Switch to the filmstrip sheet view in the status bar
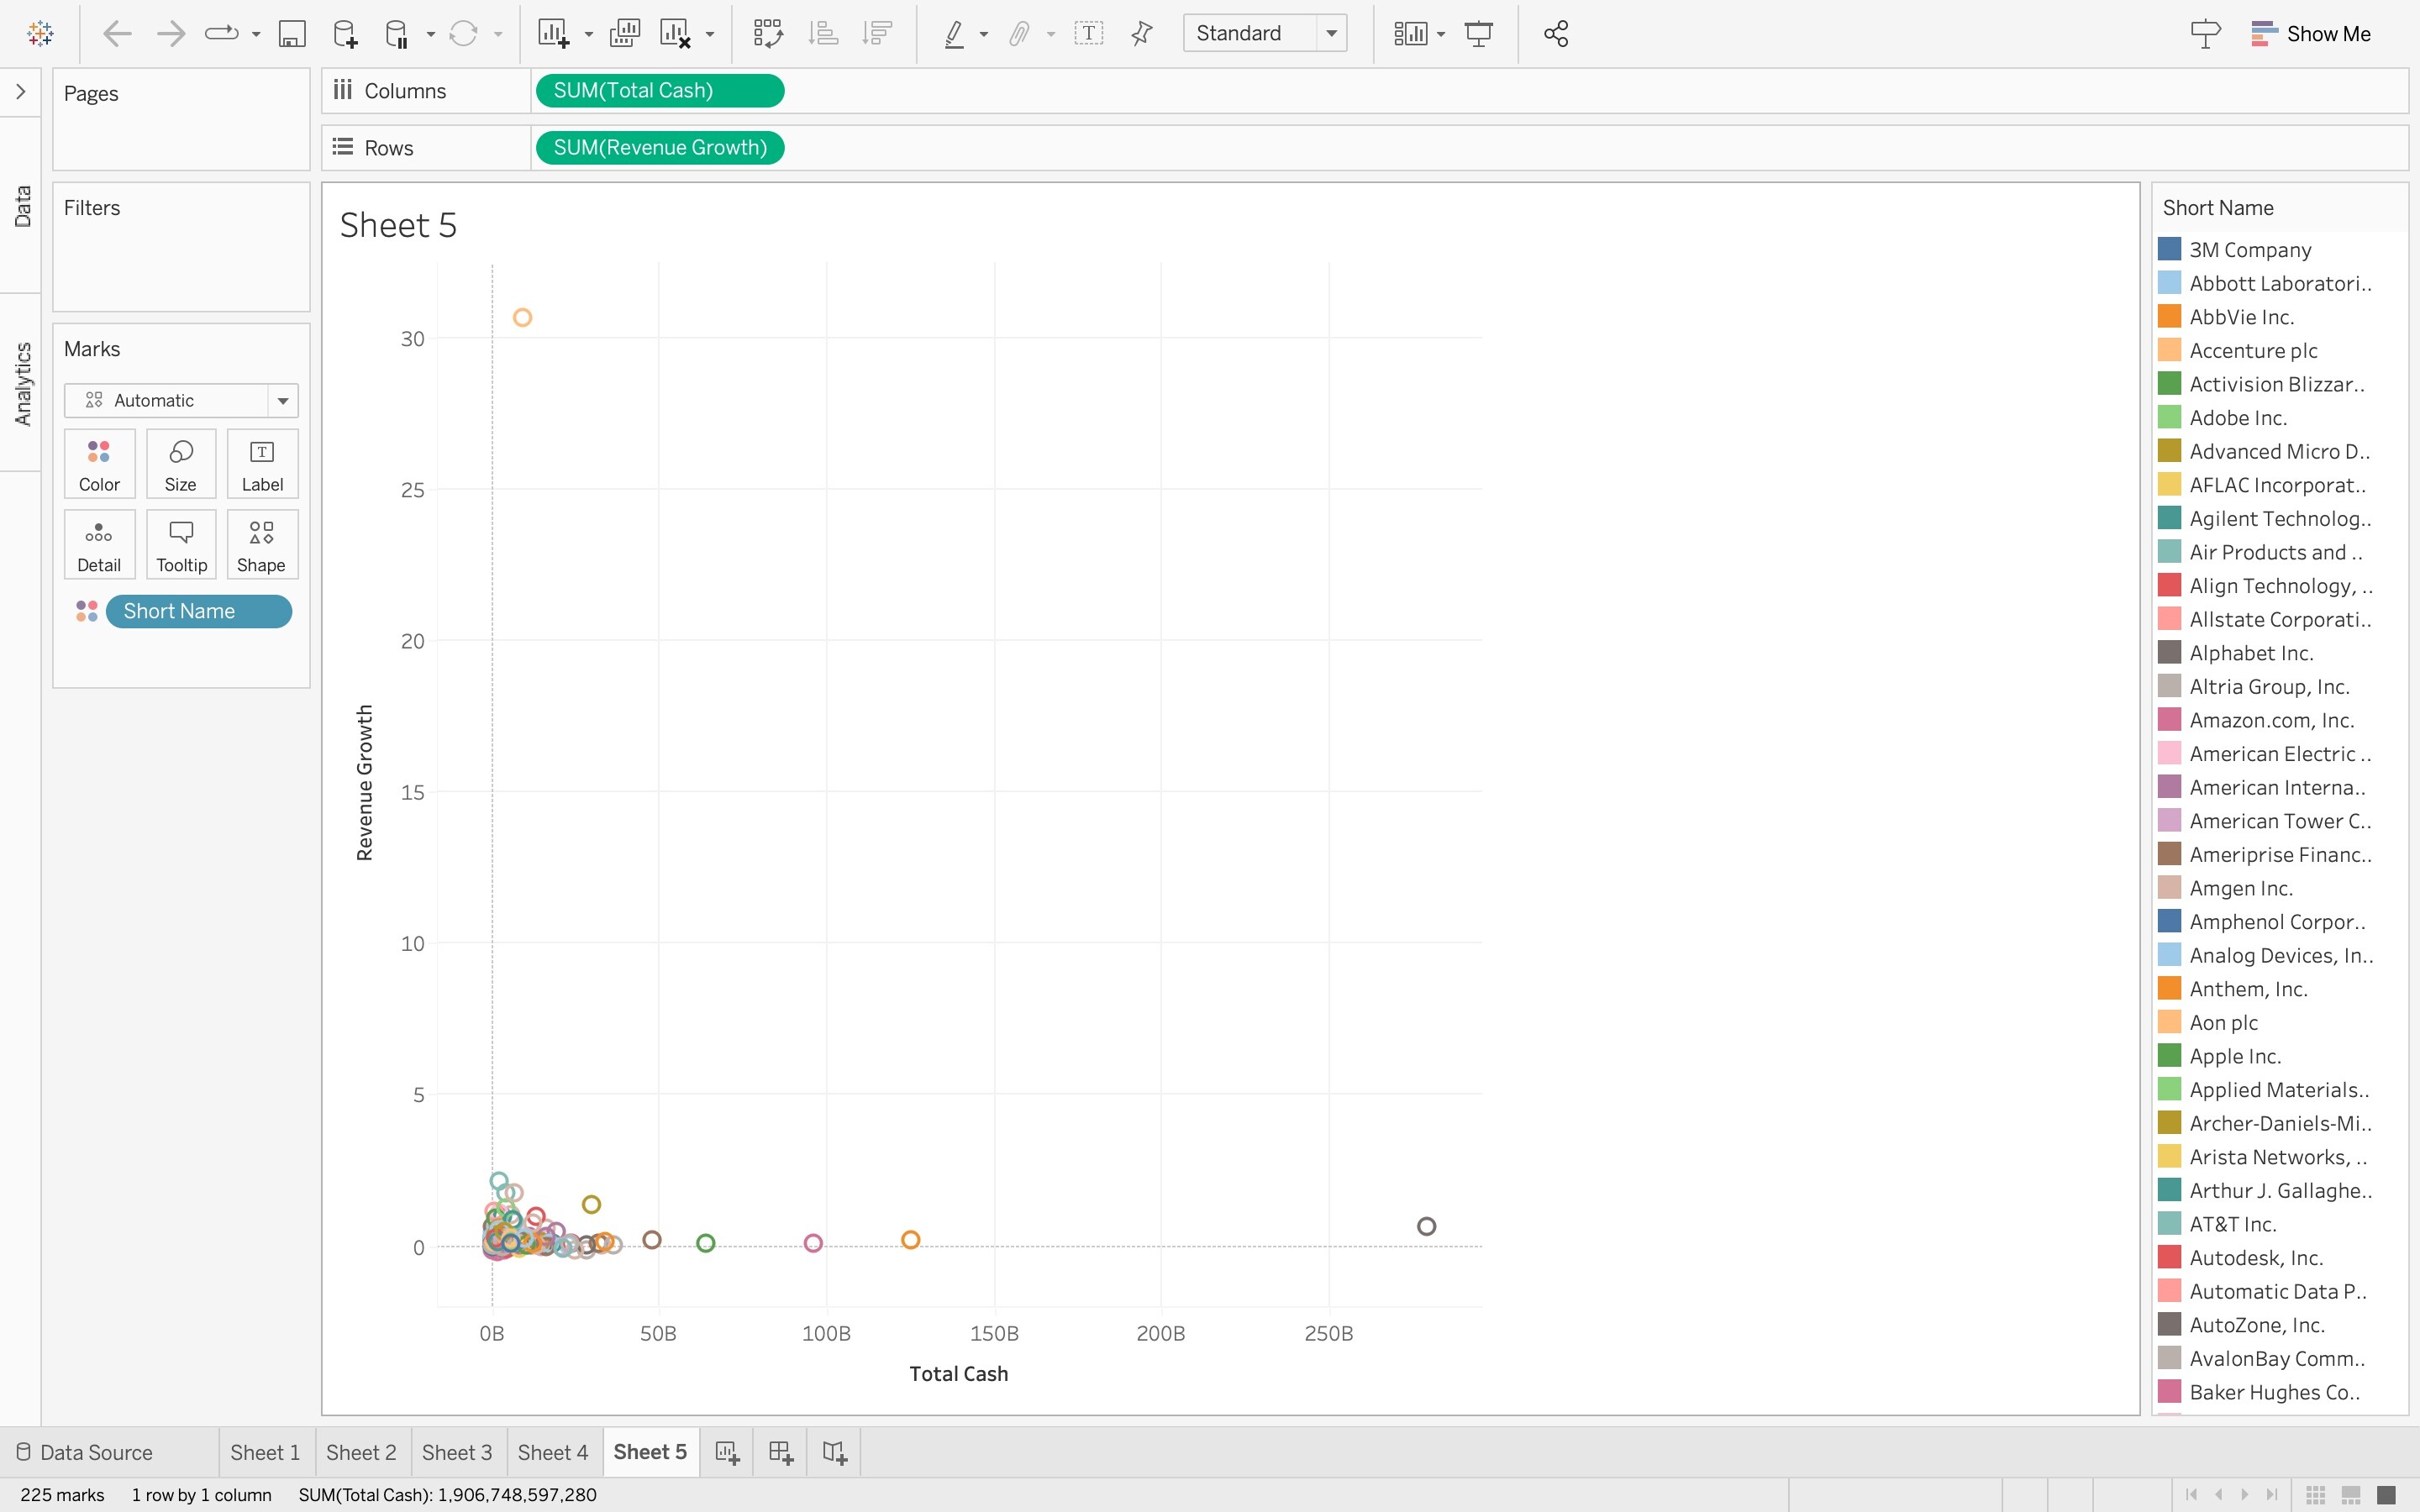The width and height of the screenshot is (2420, 1512). pyautogui.click(x=2350, y=1494)
